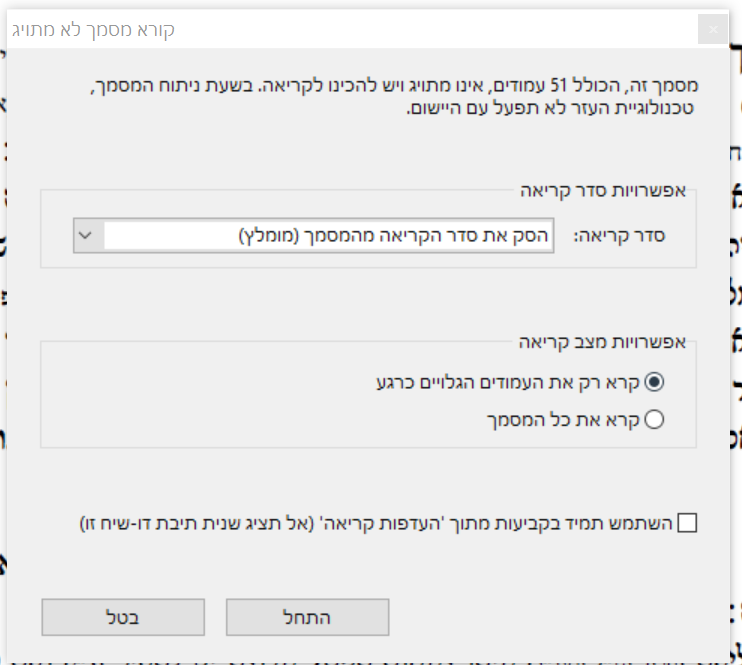Click the empty space inside the reading mode group box
Viewport: 742px width, 665px height.
200,400
